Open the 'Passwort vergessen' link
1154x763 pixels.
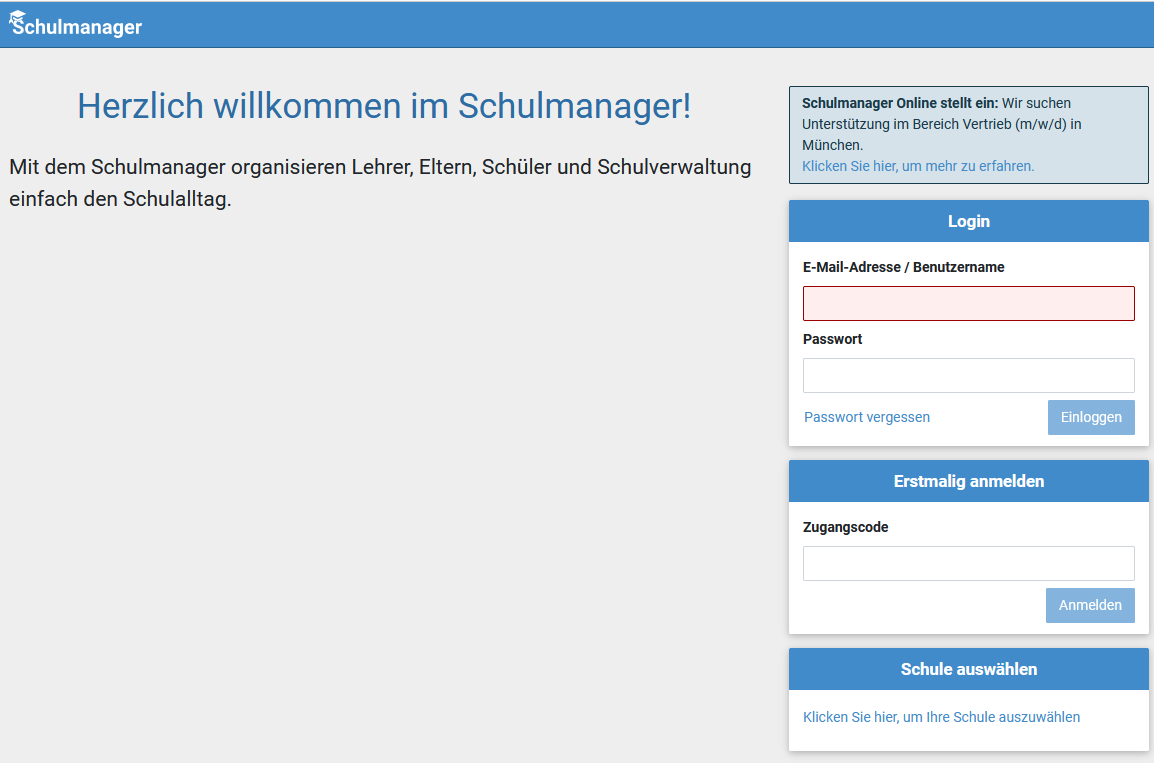click(x=866, y=417)
